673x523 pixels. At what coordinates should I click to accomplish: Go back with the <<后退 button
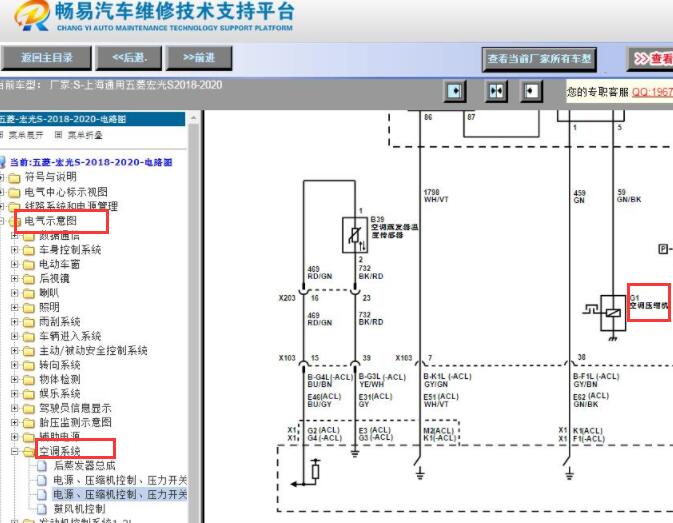129,58
